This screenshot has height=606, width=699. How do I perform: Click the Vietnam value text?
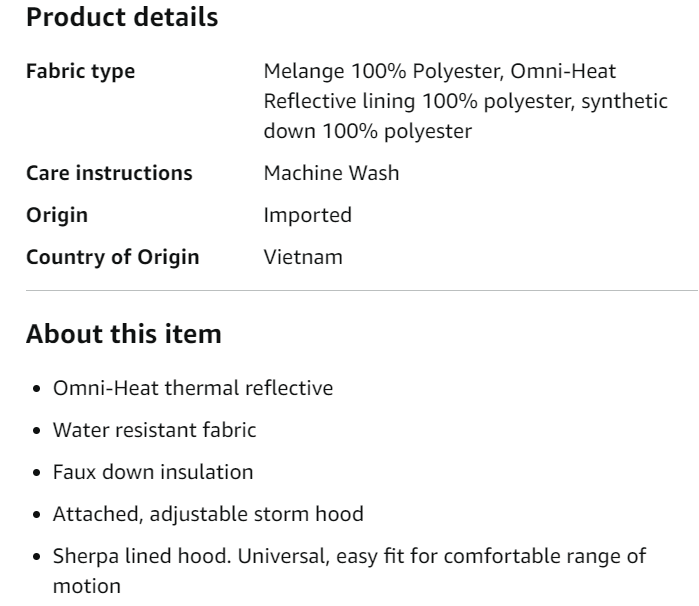point(303,257)
